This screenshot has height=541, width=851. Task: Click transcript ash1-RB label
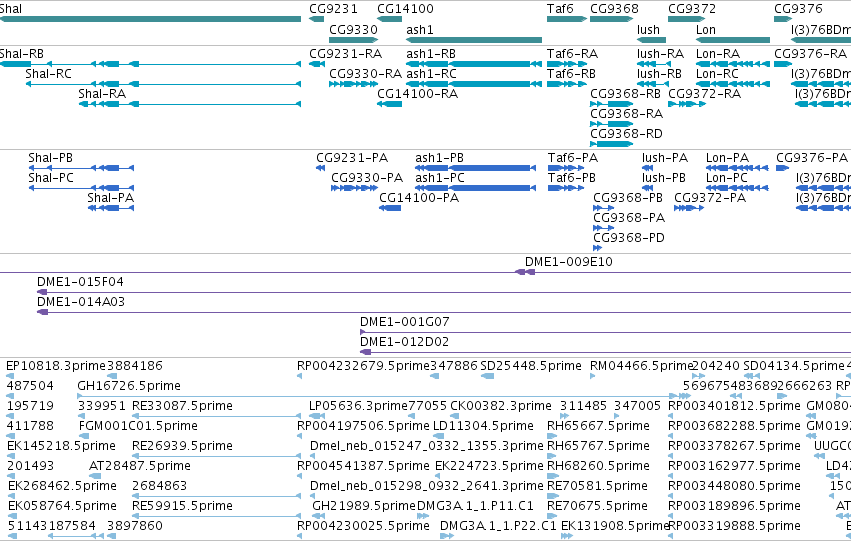click(431, 54)
